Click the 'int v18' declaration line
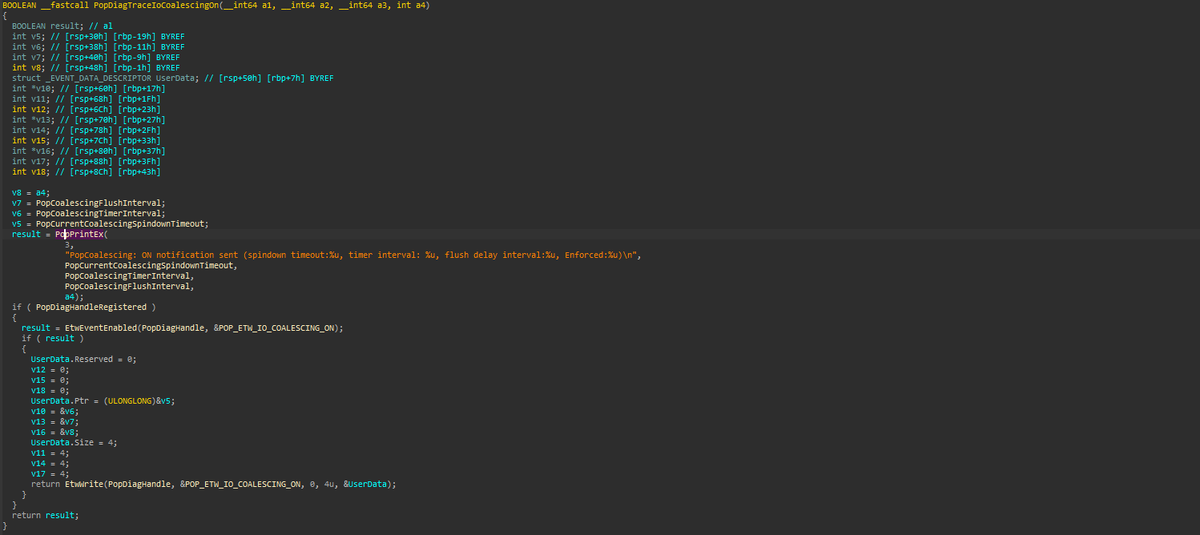1200x535 pixels. click(x=86, y=171)
